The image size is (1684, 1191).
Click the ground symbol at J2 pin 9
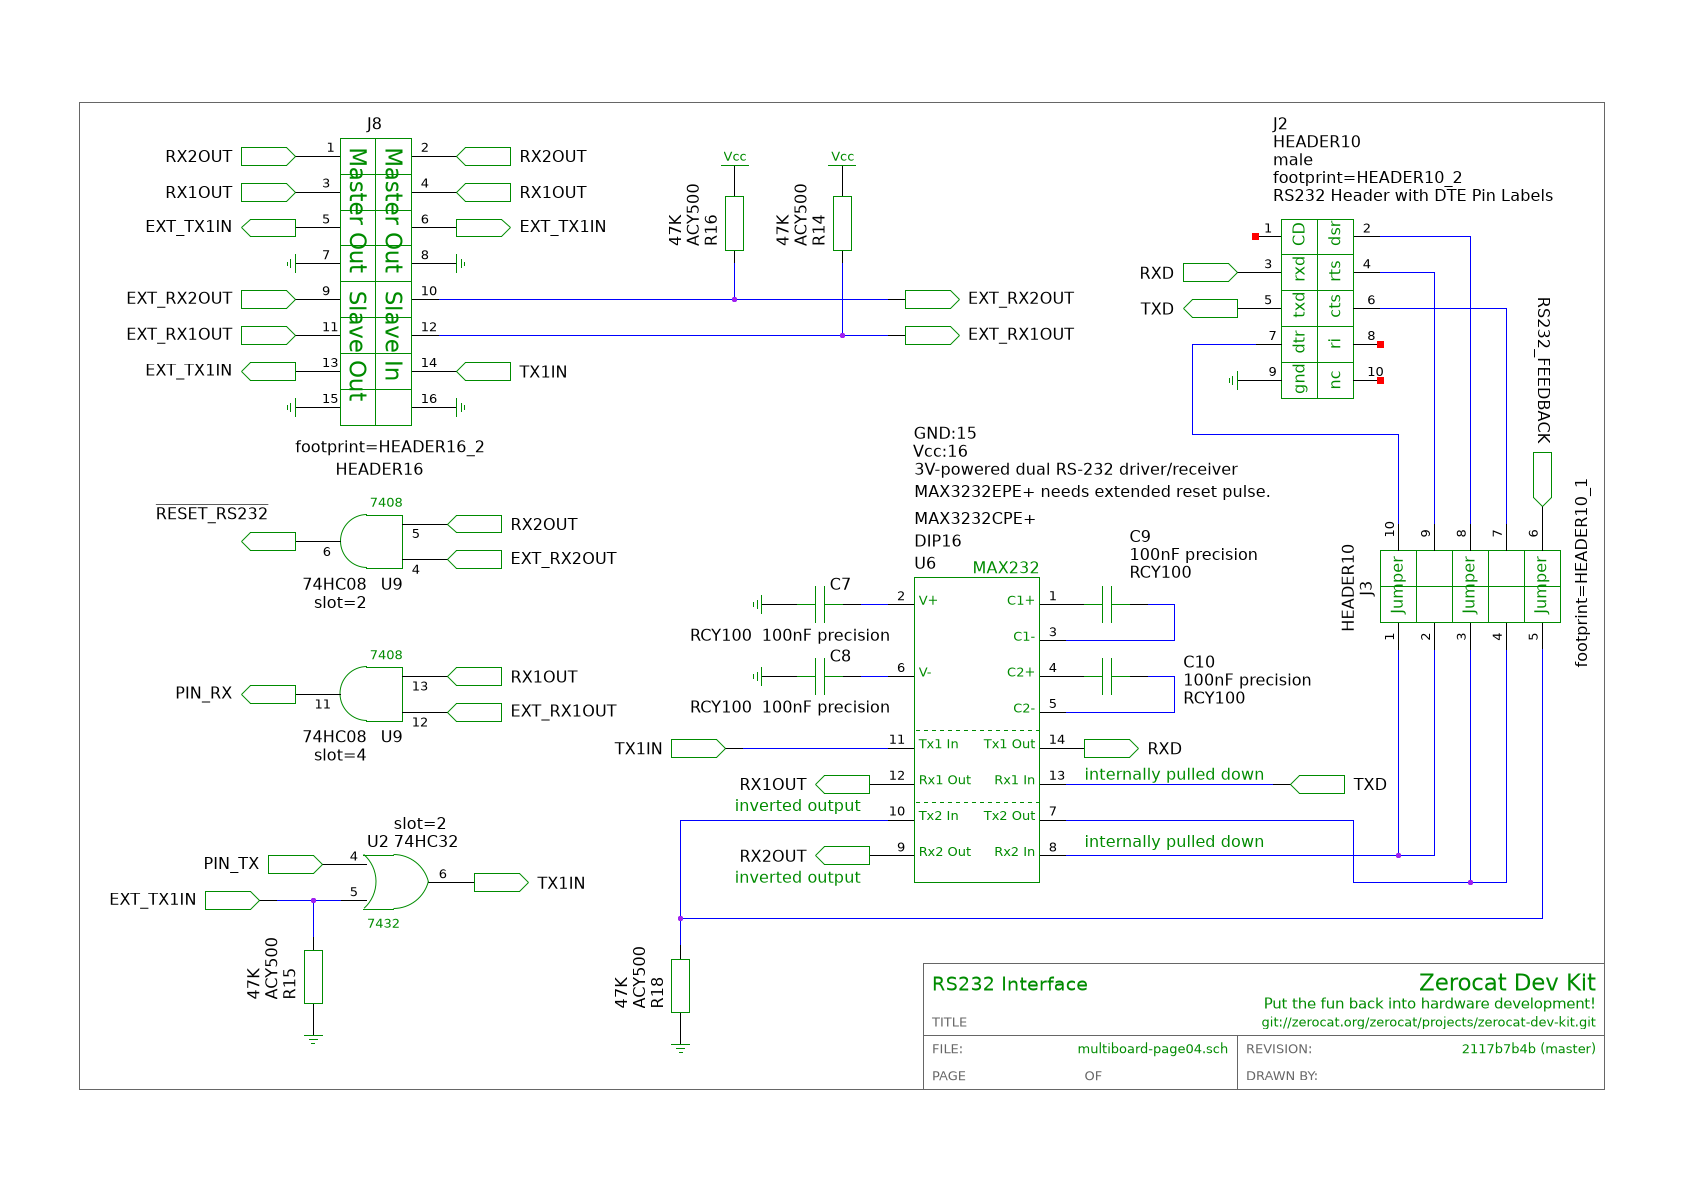pos(1233,380)
